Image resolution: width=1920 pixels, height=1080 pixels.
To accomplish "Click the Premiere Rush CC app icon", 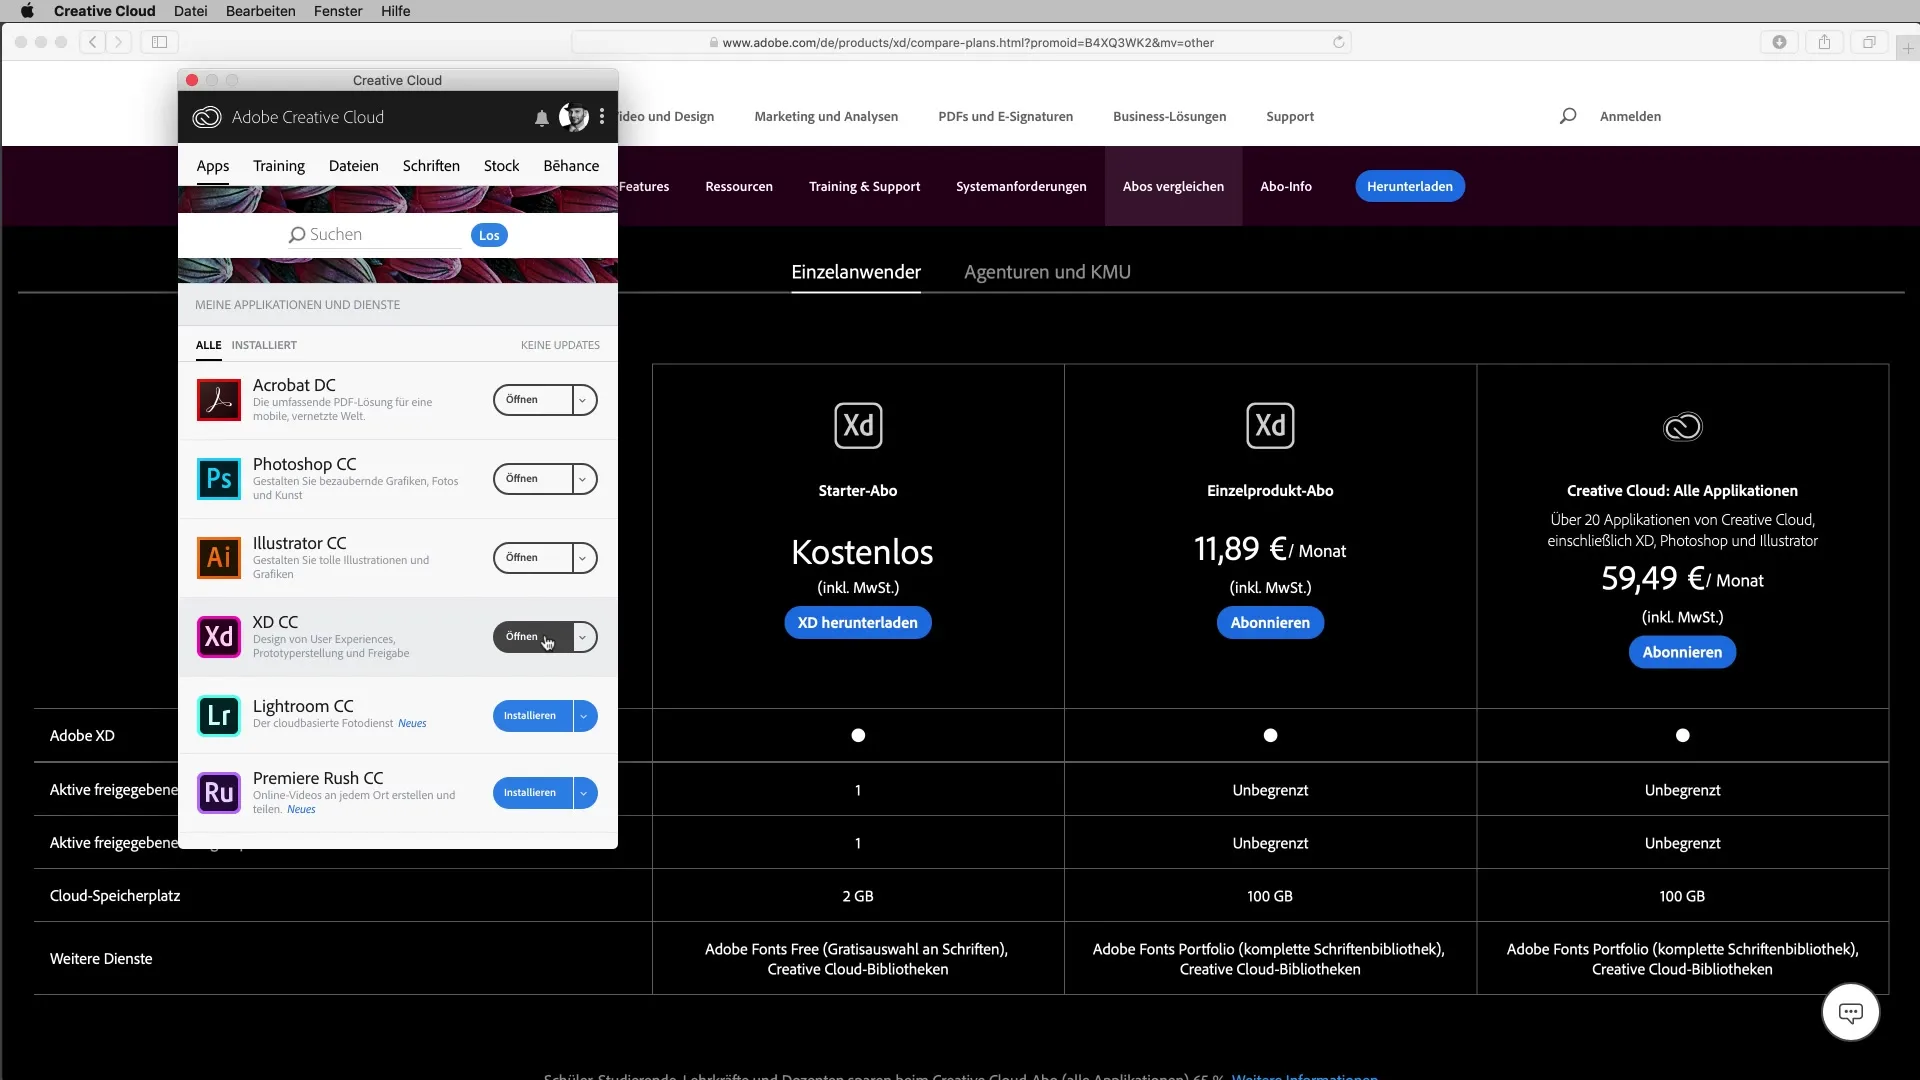I will coord(218,793).
